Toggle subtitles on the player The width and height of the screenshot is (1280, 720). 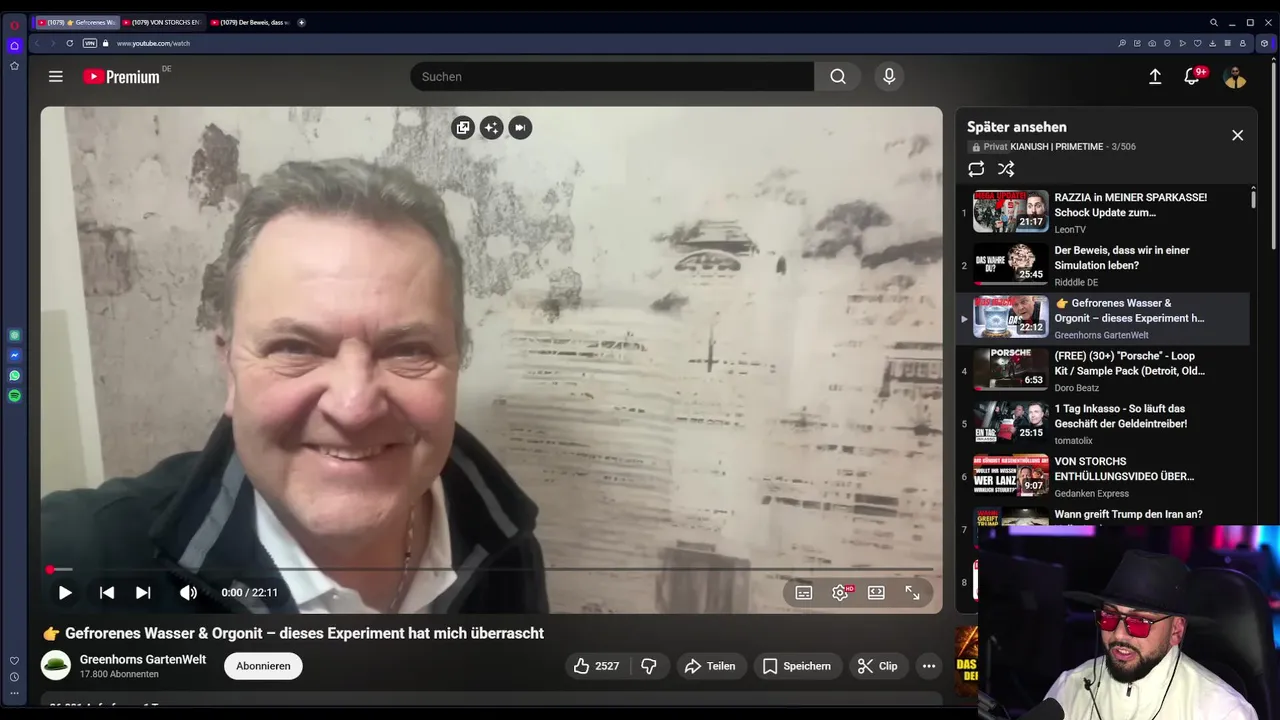click(804, 592)
